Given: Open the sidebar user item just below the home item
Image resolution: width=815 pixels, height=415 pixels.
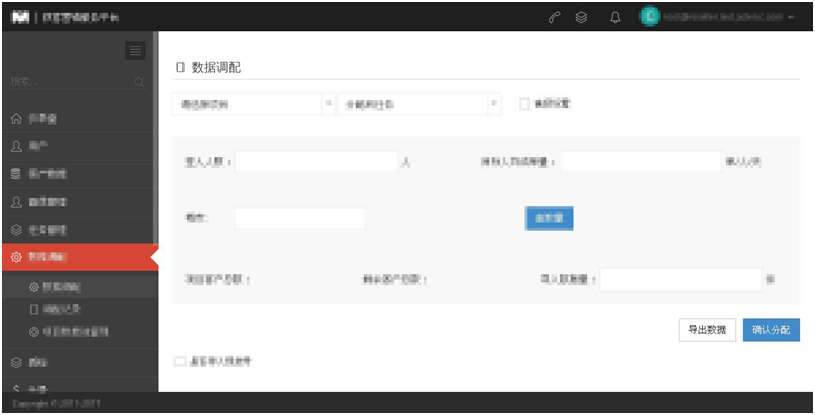Looking at the screenshot, I should coord(78,147).
